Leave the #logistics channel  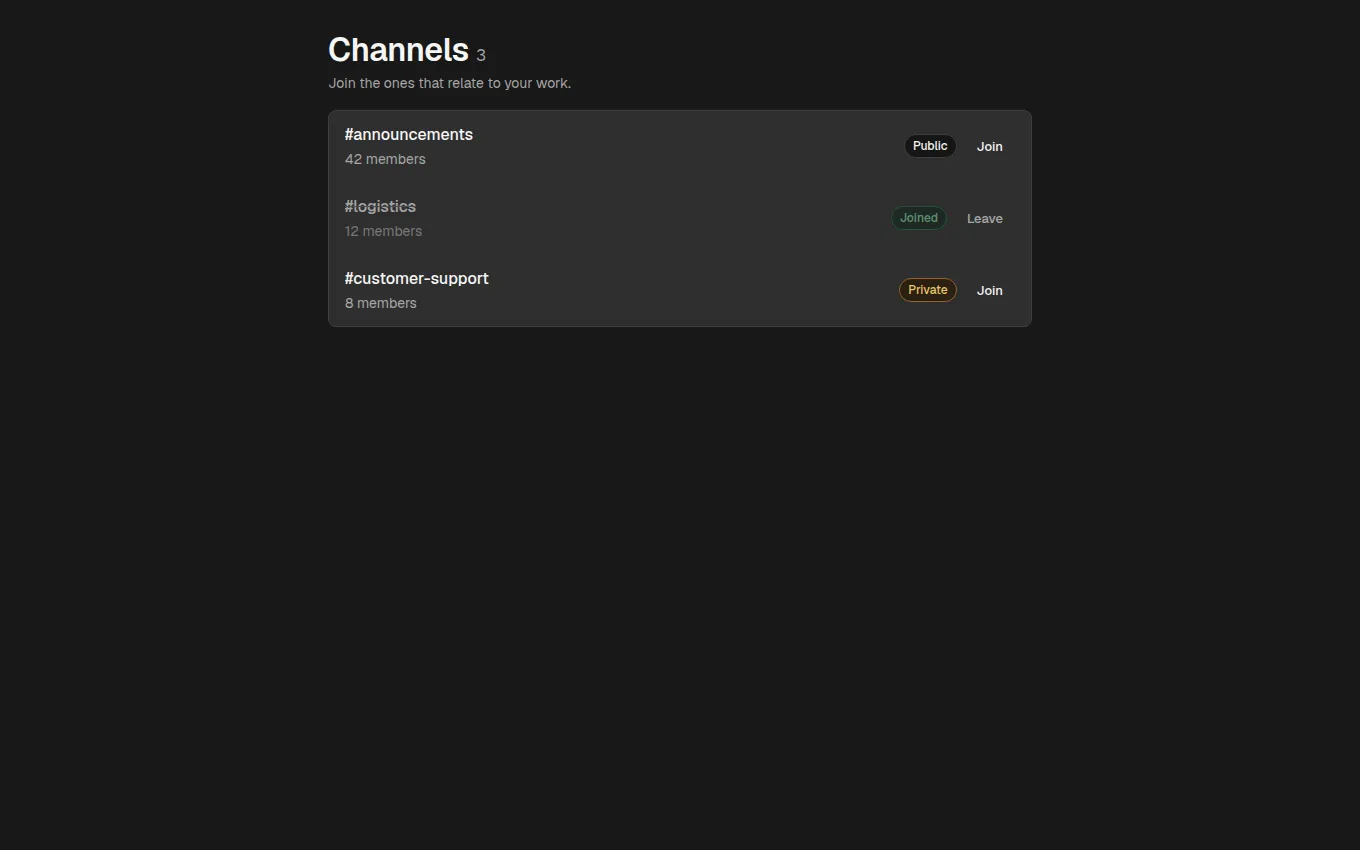point(984,218)
